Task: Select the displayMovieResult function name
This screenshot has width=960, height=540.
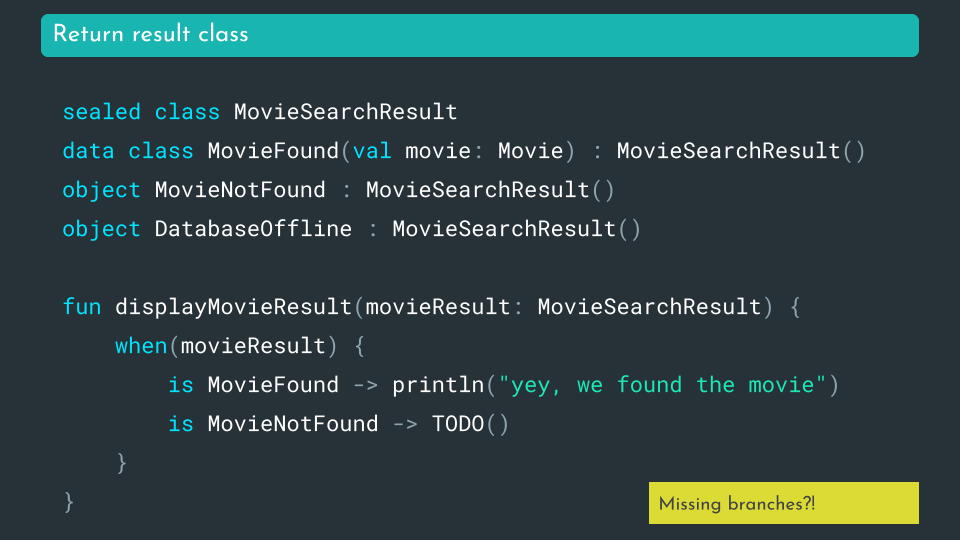Action: point(233,307)
